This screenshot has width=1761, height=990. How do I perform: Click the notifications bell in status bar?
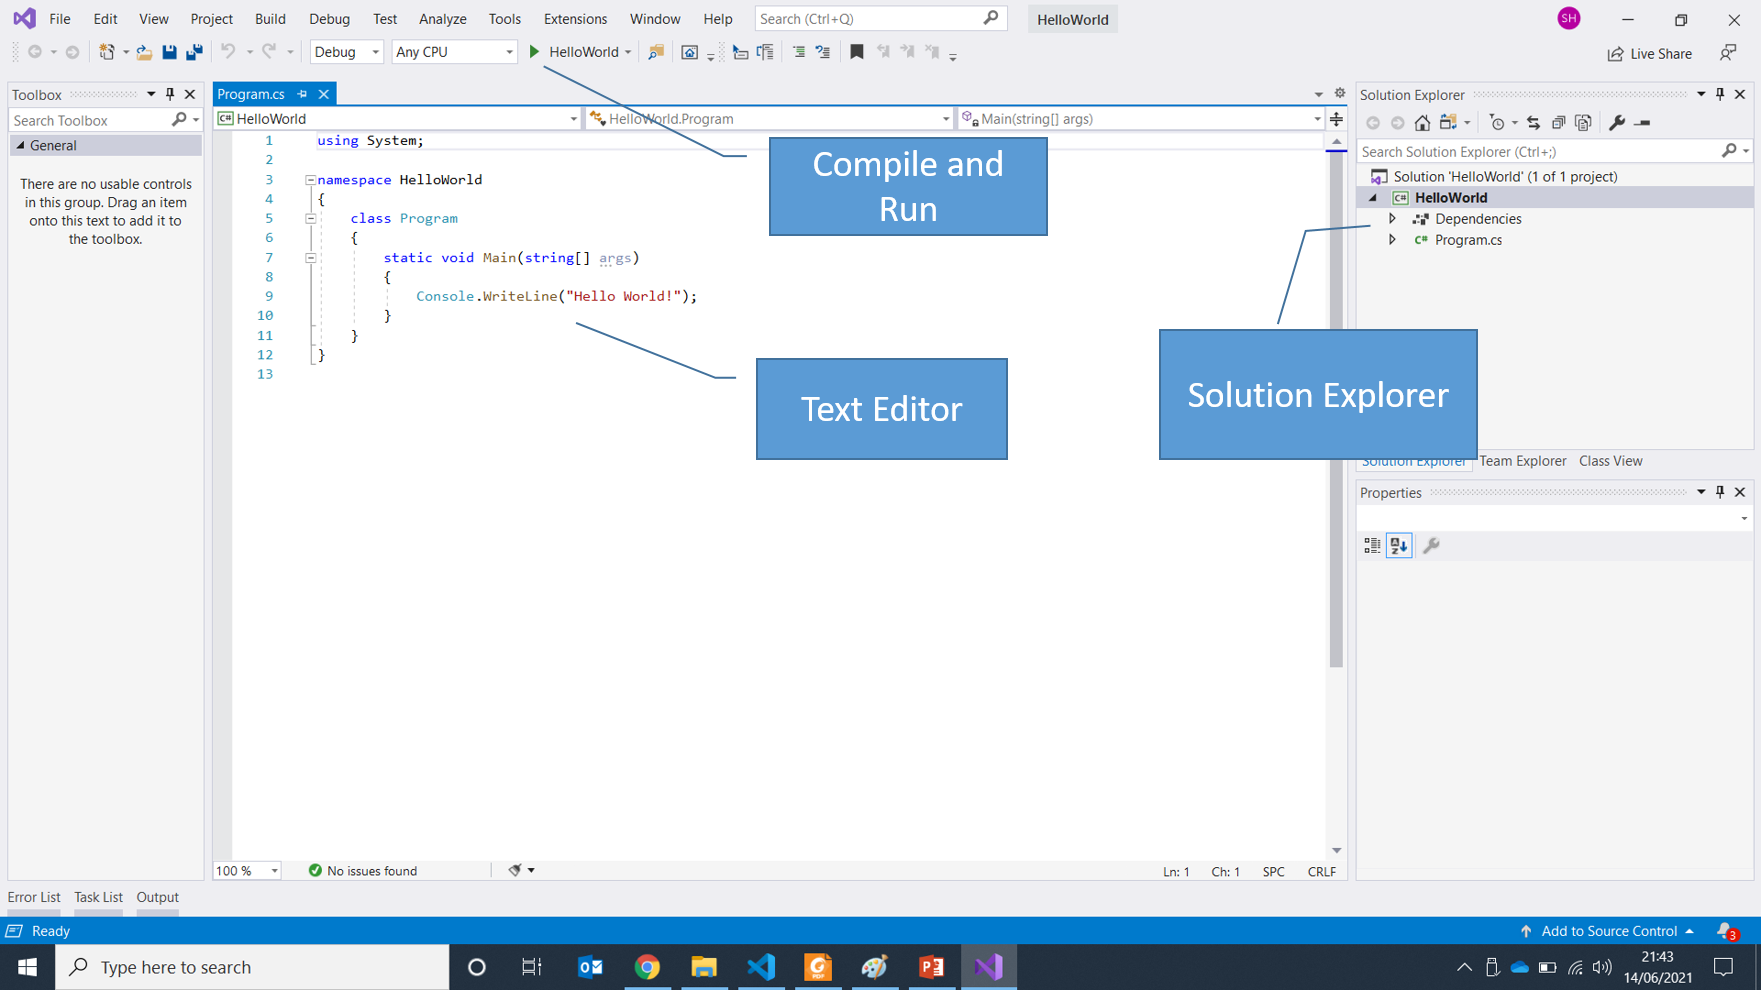click(1727, 931)
